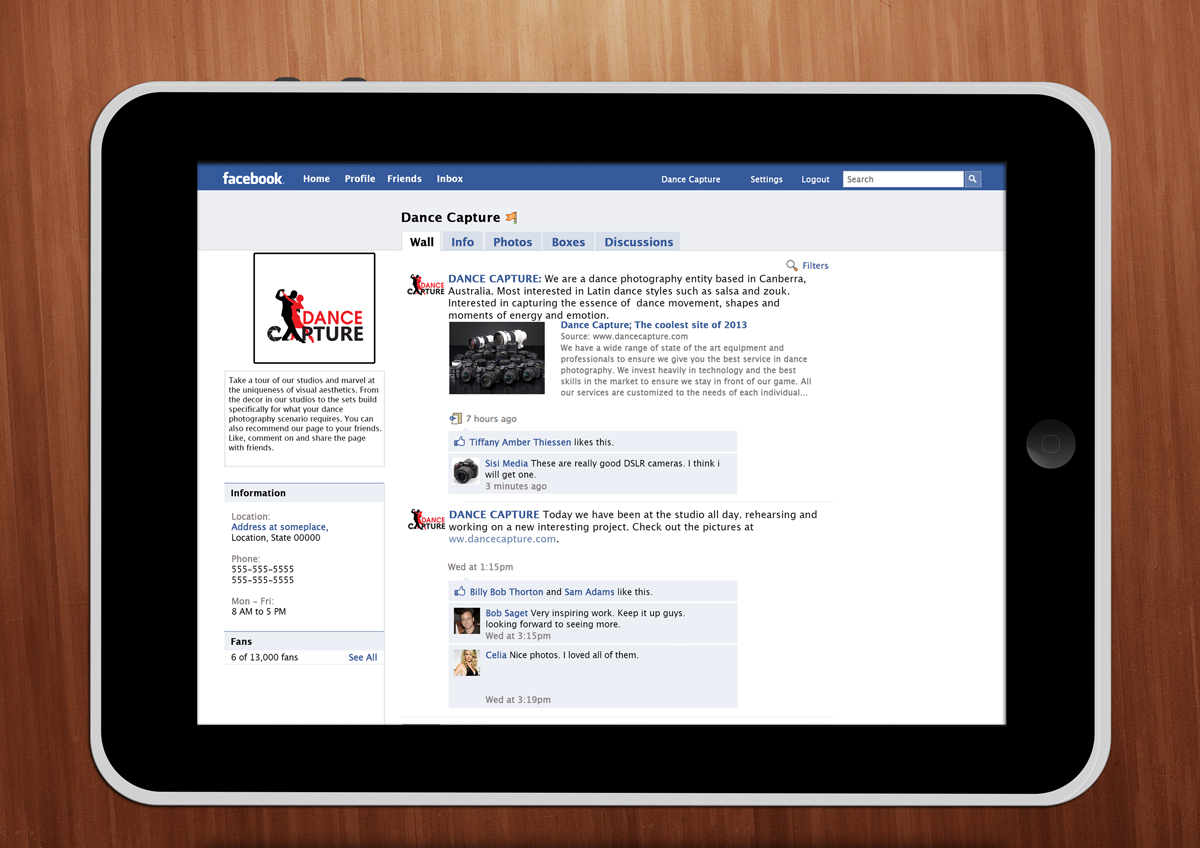Click the thumbs-up icon by Billy Bob Thorton

pos(460,591)
